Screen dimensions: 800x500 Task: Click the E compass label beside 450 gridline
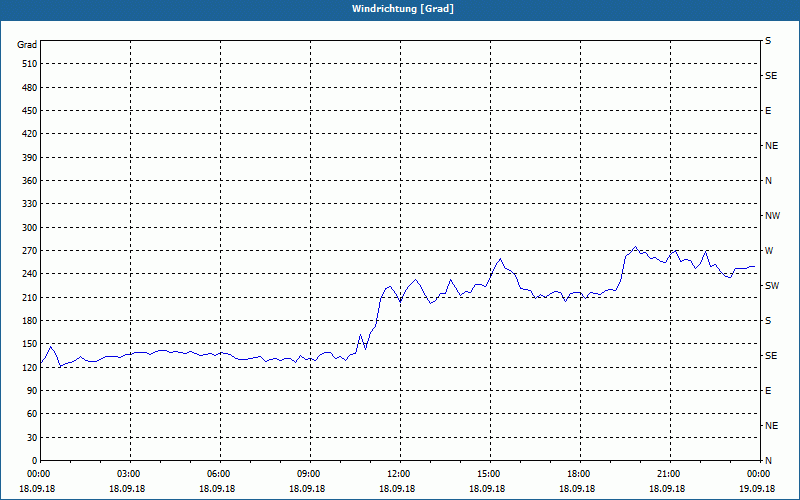point(768,111)
